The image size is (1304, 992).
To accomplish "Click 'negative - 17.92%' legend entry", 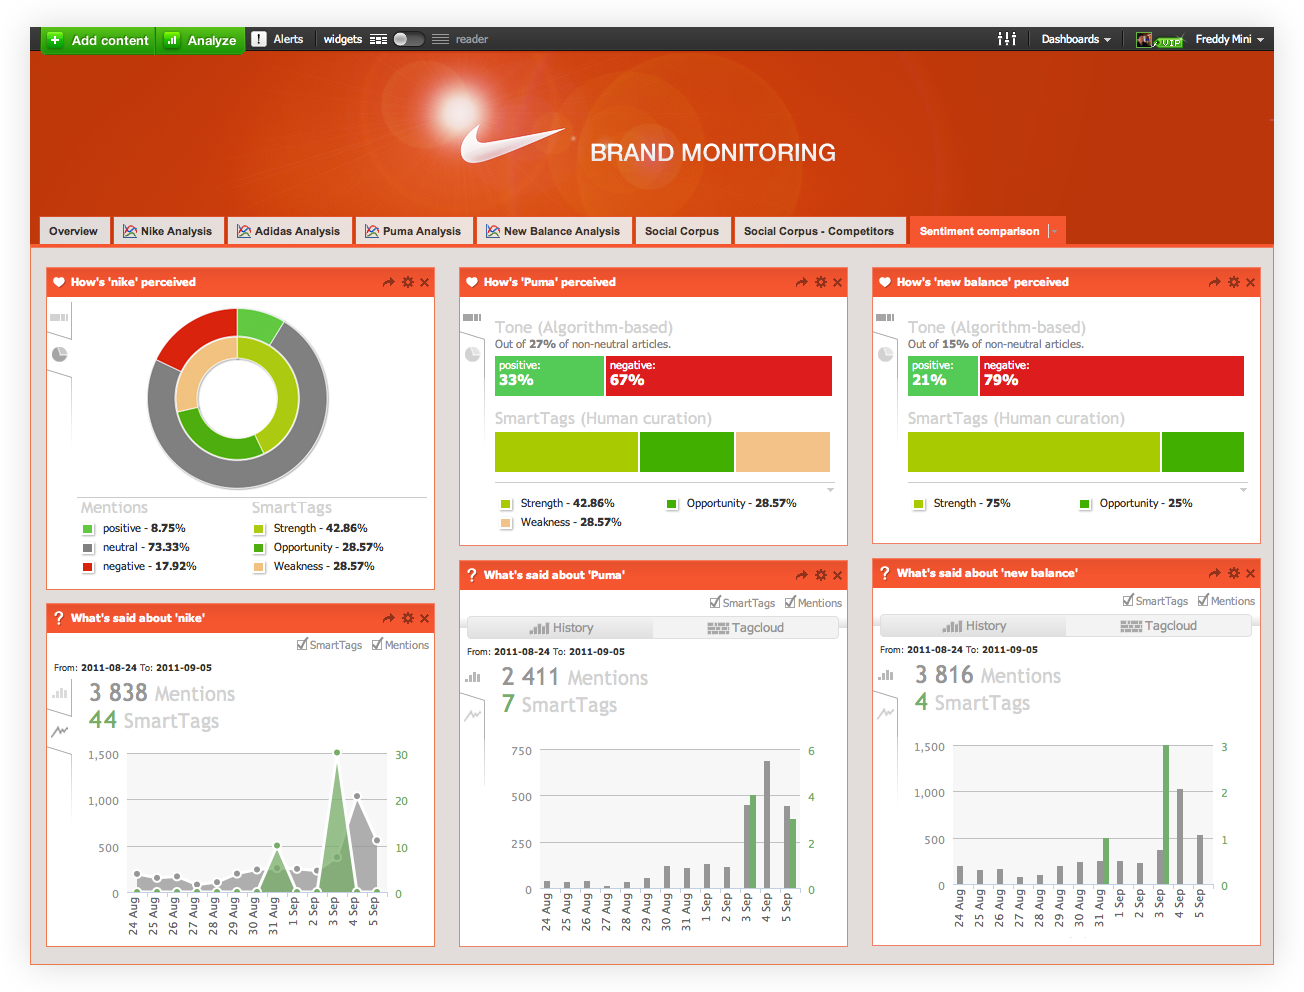I will coord(139,566).
